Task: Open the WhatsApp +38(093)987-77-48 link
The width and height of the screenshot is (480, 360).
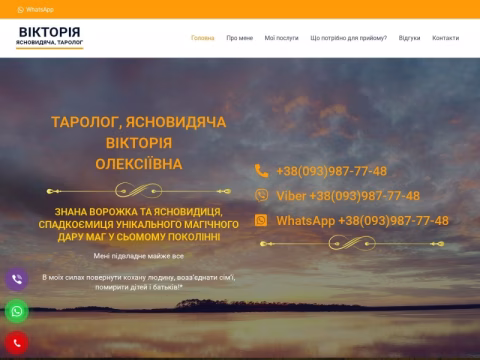Action: tap(362, 221)
